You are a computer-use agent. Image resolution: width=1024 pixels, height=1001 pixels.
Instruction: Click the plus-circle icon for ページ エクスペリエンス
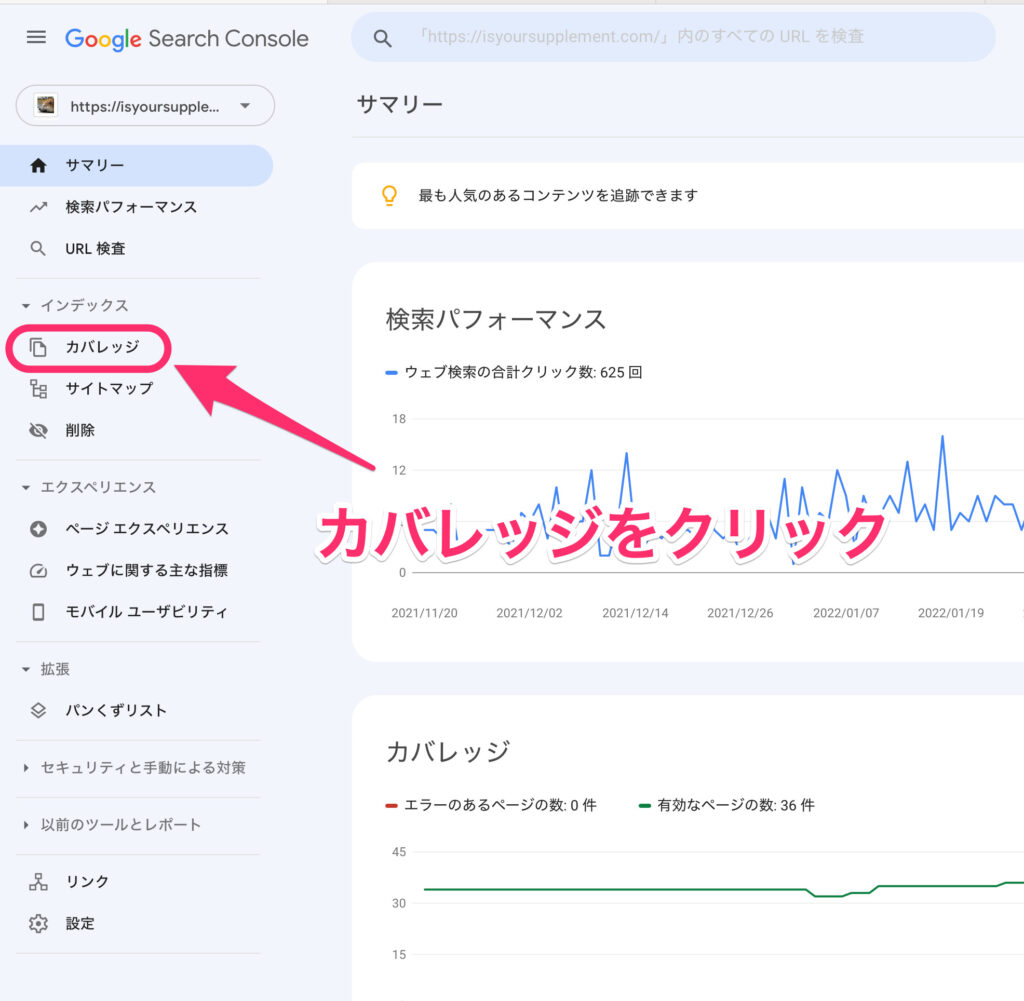(39, 529)
